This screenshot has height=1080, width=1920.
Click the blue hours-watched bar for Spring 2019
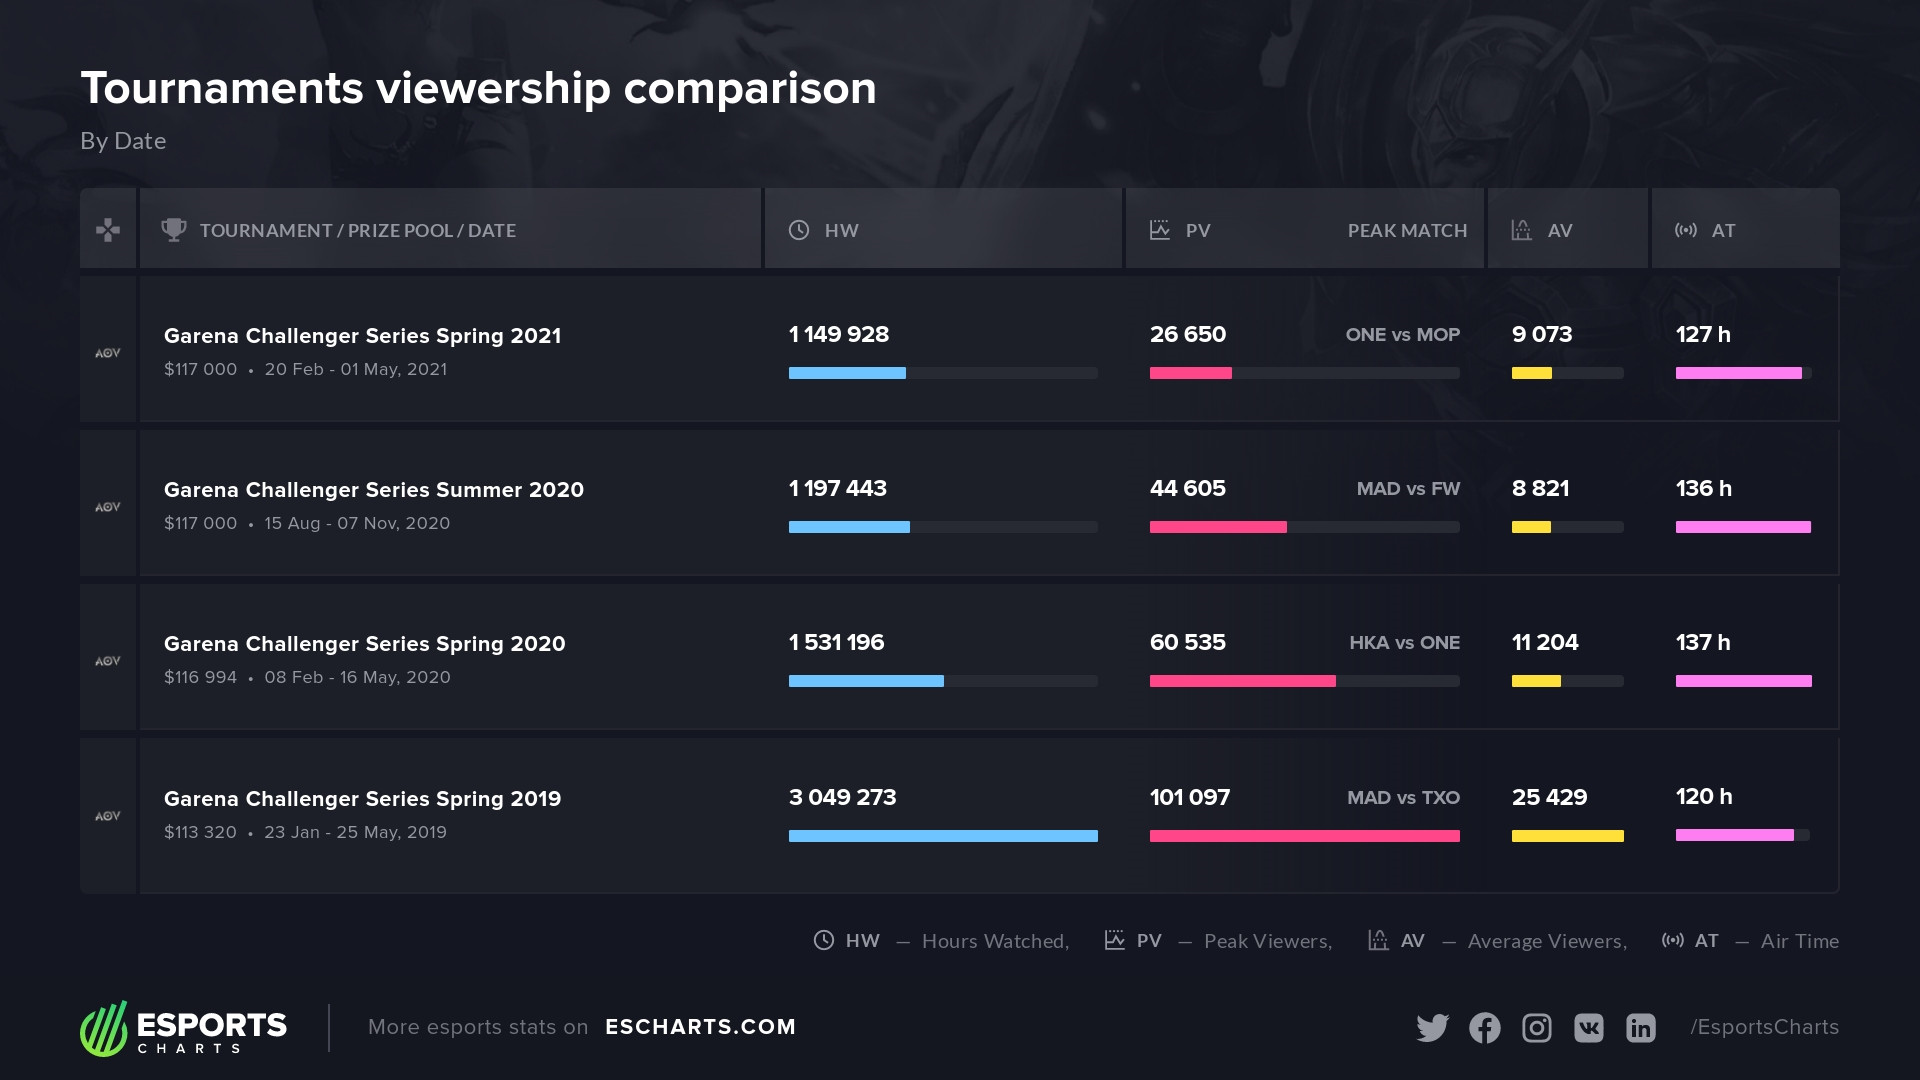[943, 836]
